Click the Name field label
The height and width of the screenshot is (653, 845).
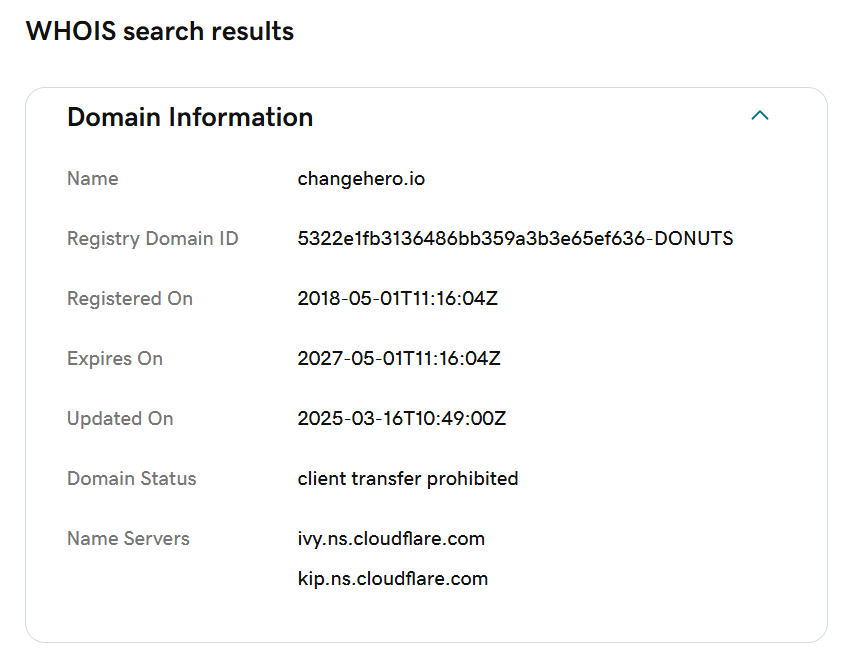(93, 178)
